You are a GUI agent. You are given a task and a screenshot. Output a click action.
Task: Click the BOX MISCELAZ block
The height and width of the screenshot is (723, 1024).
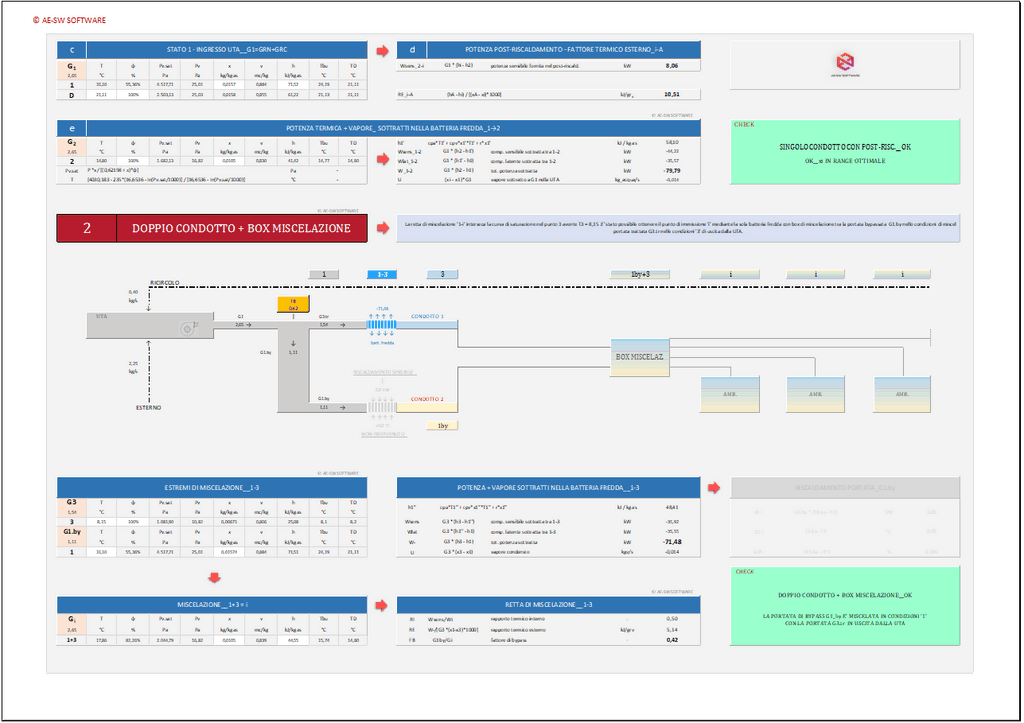639,357
